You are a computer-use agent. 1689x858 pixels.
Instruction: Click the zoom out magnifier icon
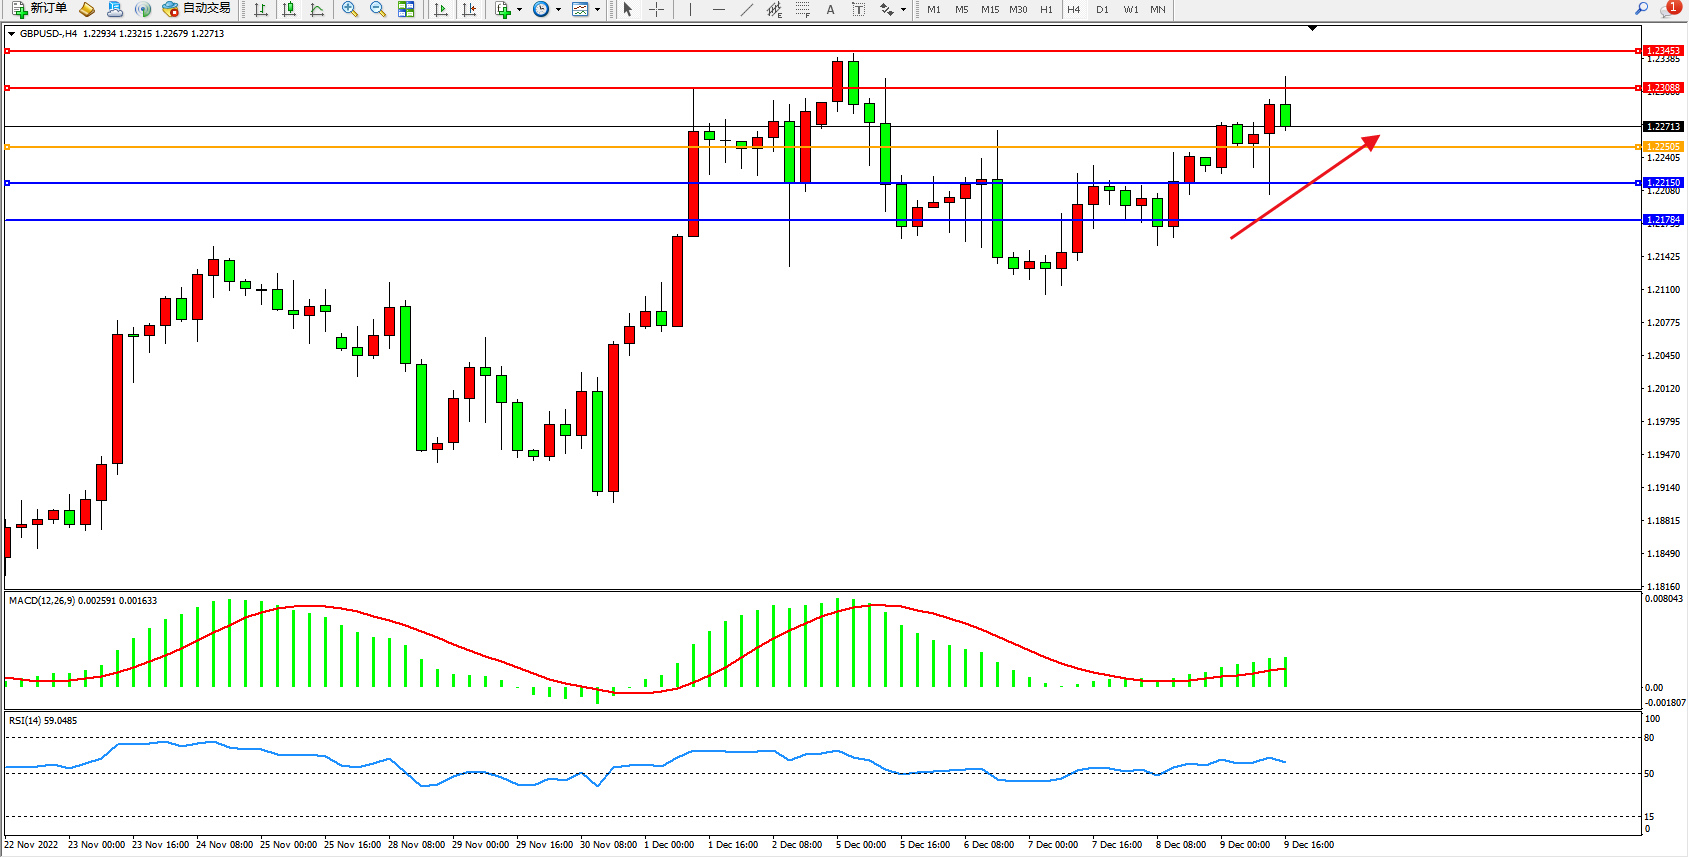pyautogui.click(x=378, y=9)
